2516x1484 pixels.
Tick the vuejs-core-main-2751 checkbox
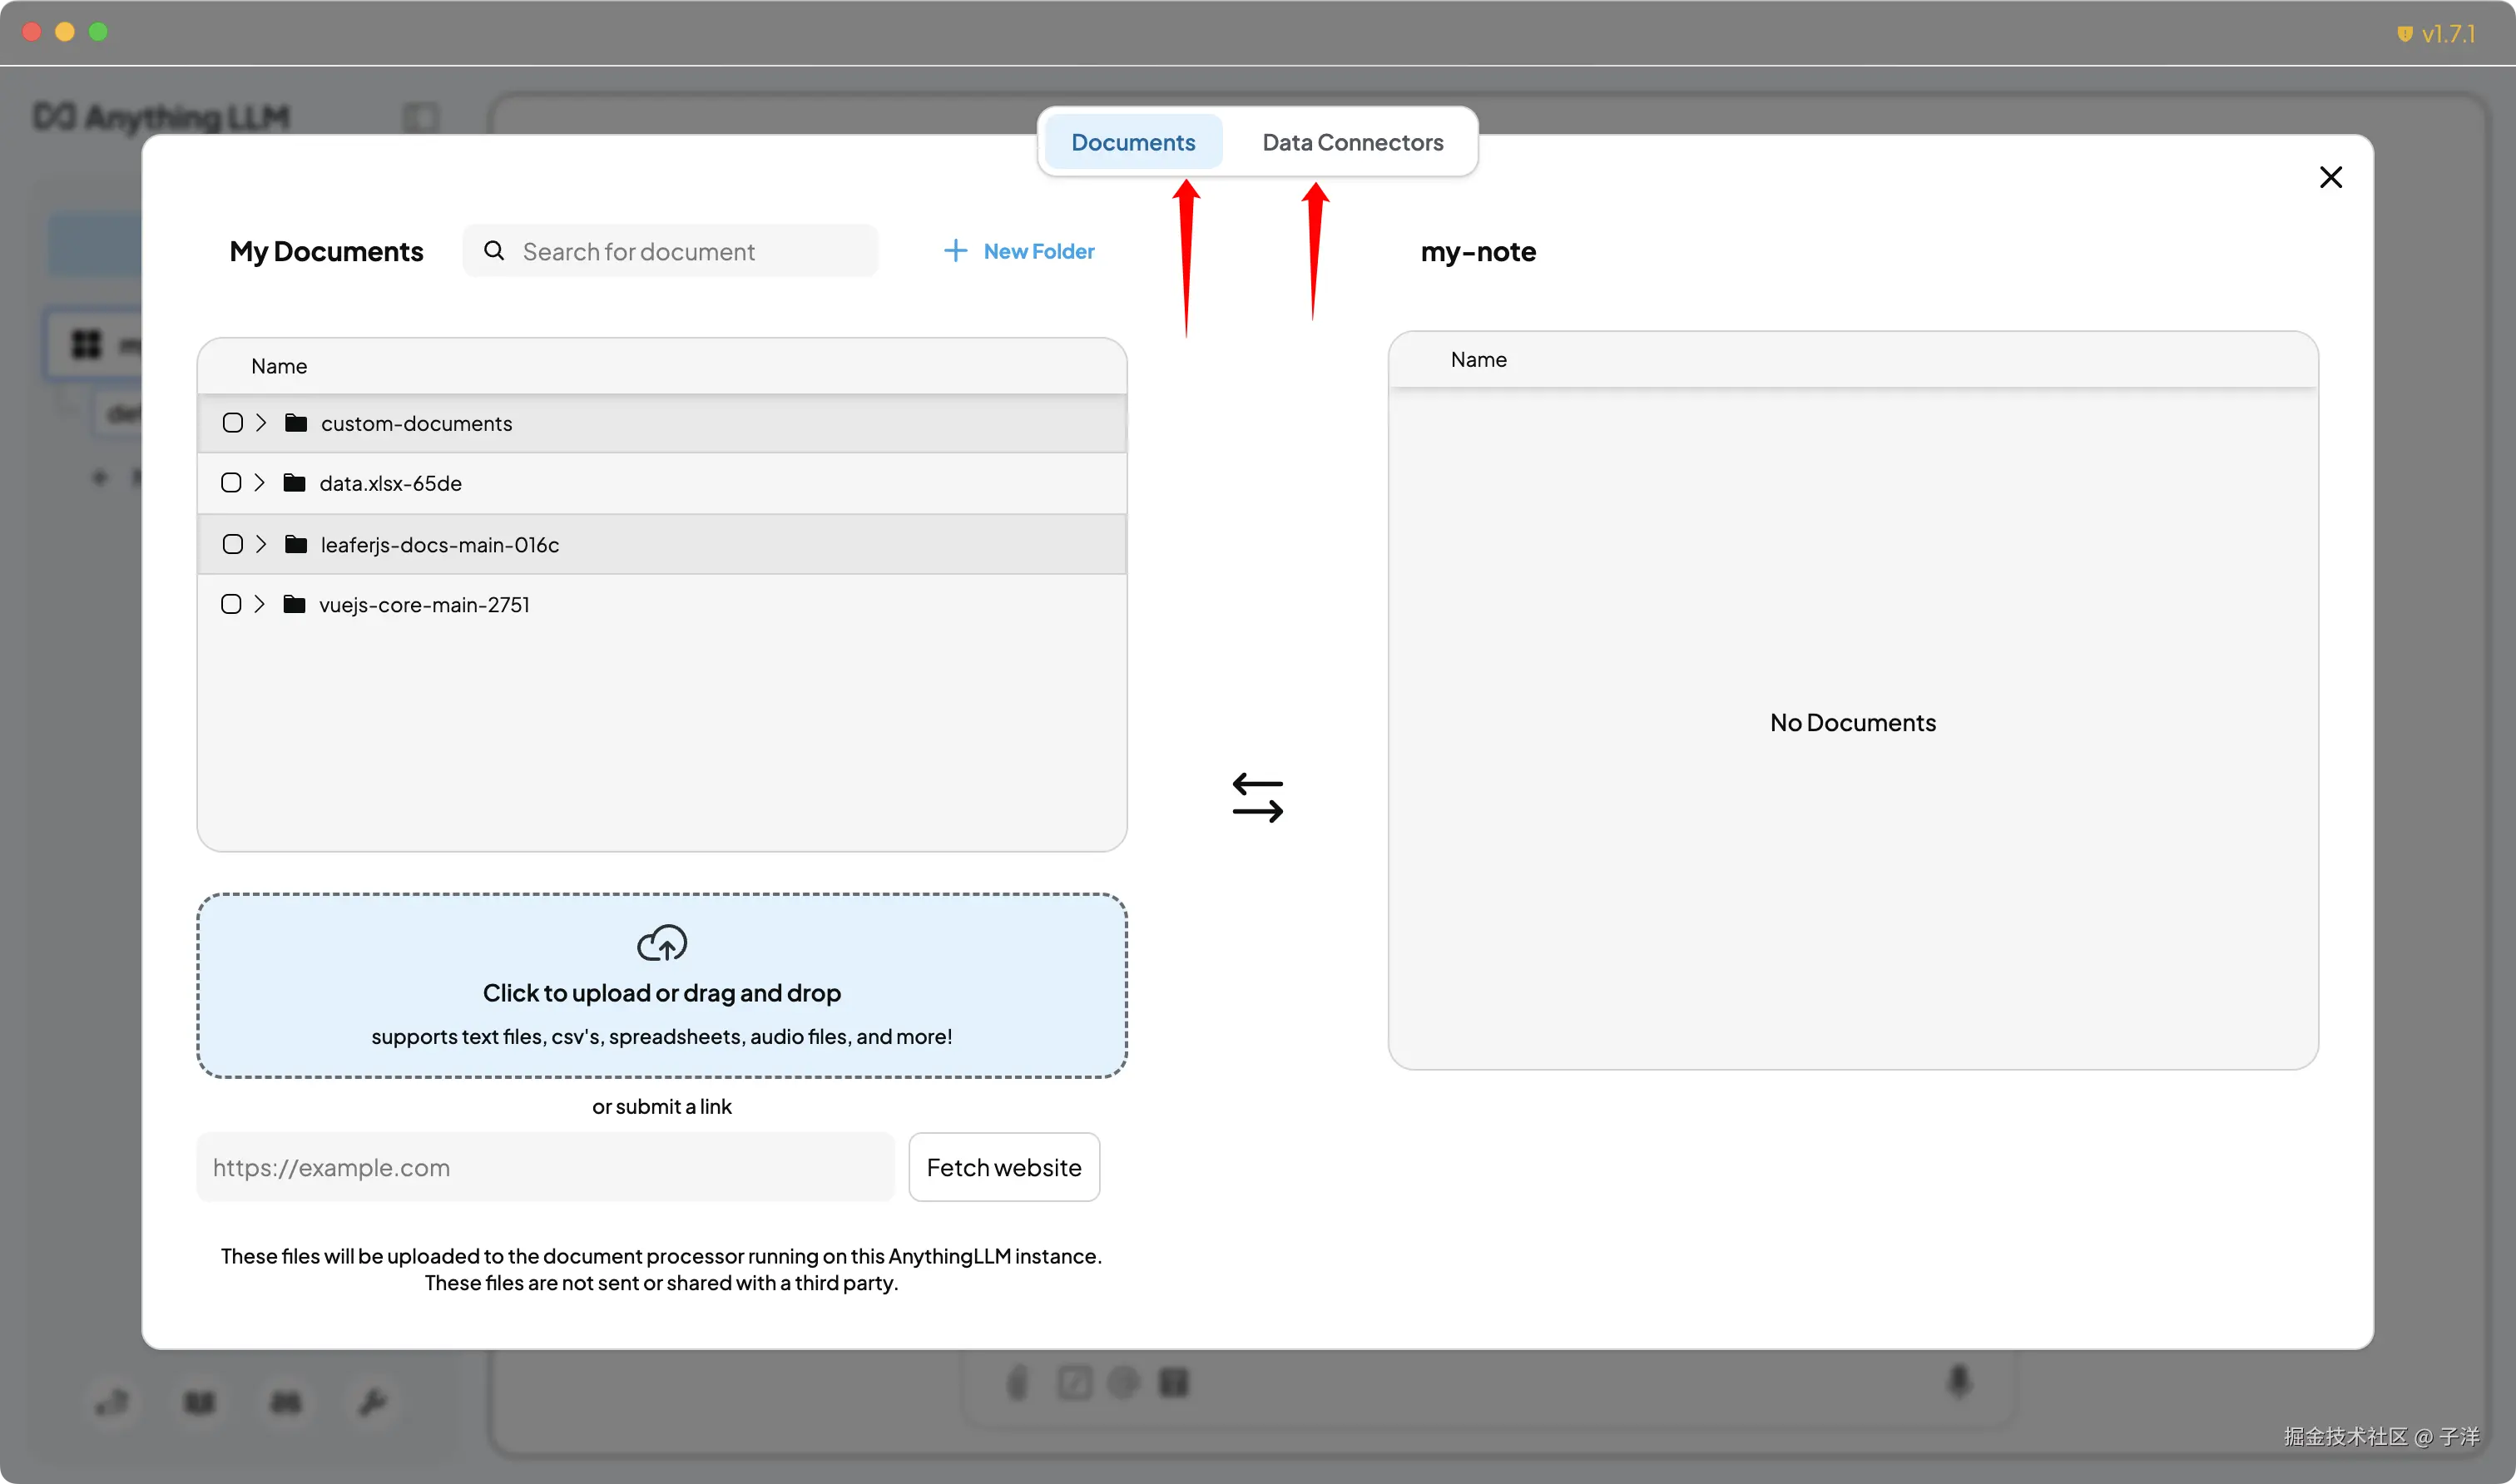pyautogui.click(x=231, y=604)
